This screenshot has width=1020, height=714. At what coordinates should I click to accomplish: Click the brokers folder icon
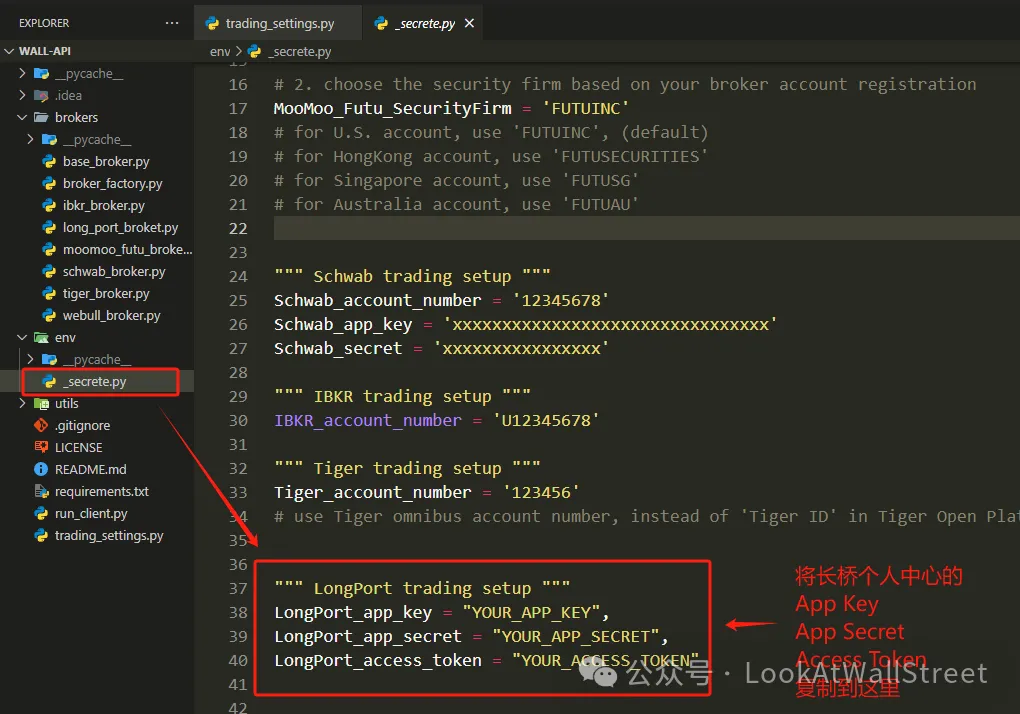tap(41, 118)
